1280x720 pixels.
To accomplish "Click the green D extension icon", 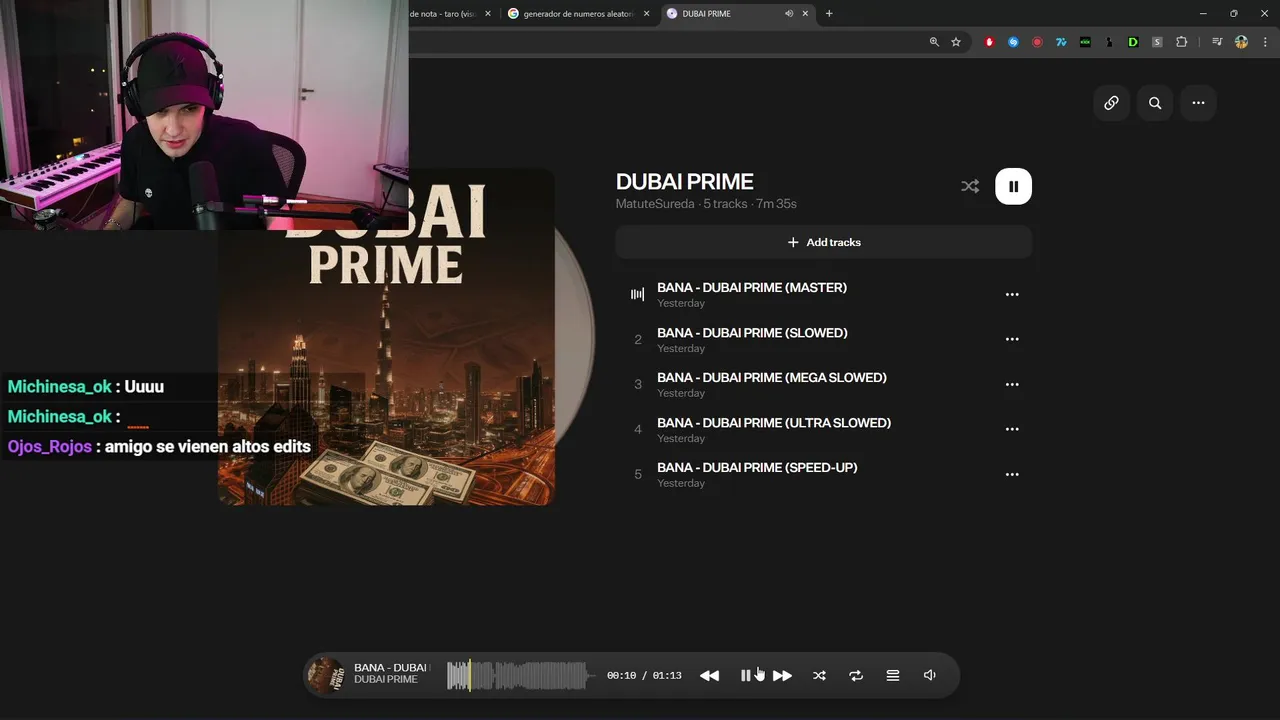I will [x=1133, y=42].
